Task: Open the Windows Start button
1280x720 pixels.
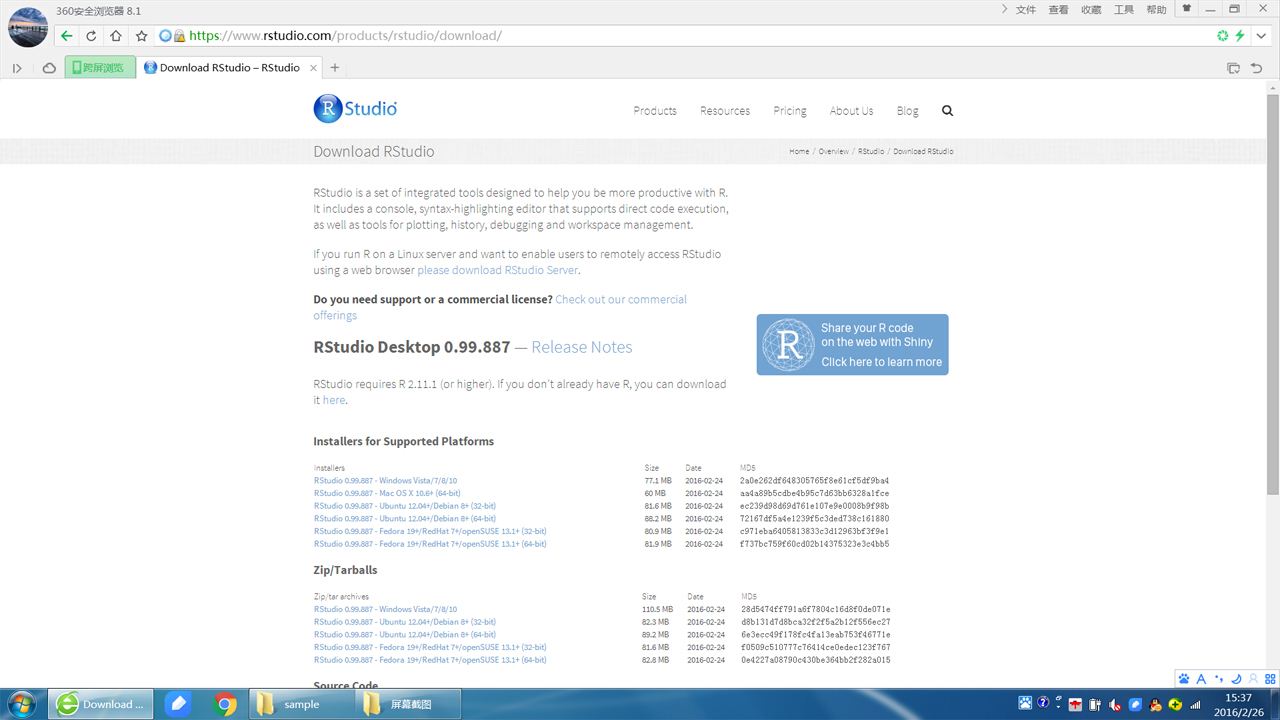Action: coord(21,704)
